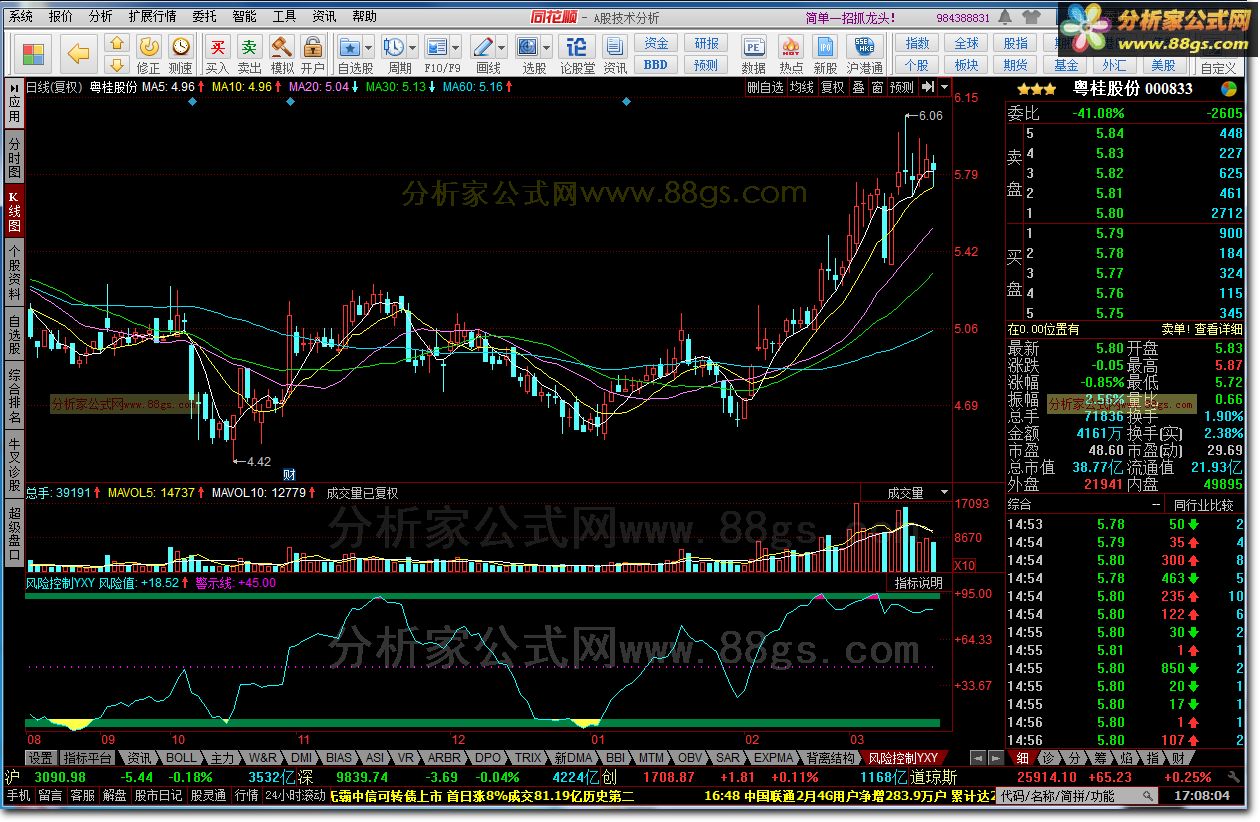Click the notification bell in title bar
Viewport: 1260px width, 822px height.
coord(1007,17)
